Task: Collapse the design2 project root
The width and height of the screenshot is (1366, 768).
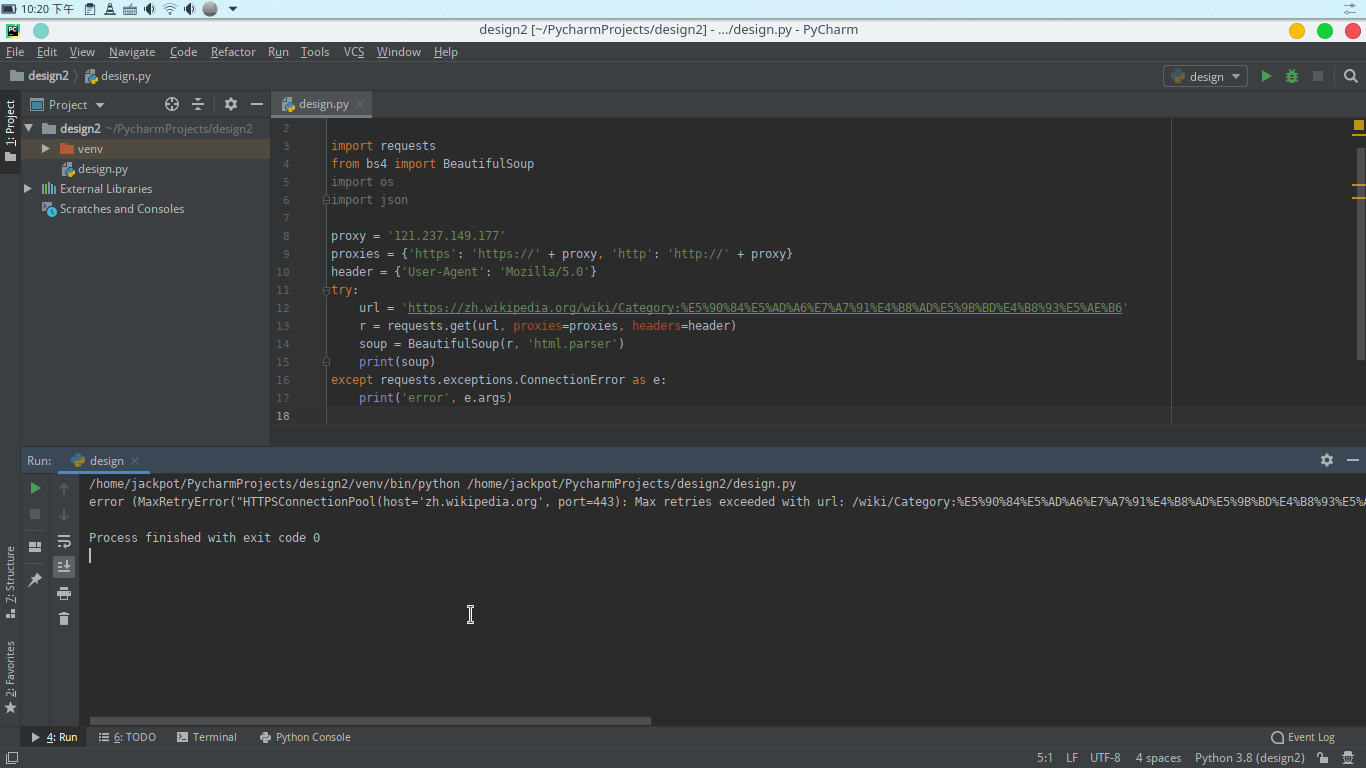Action: point(29,128)
